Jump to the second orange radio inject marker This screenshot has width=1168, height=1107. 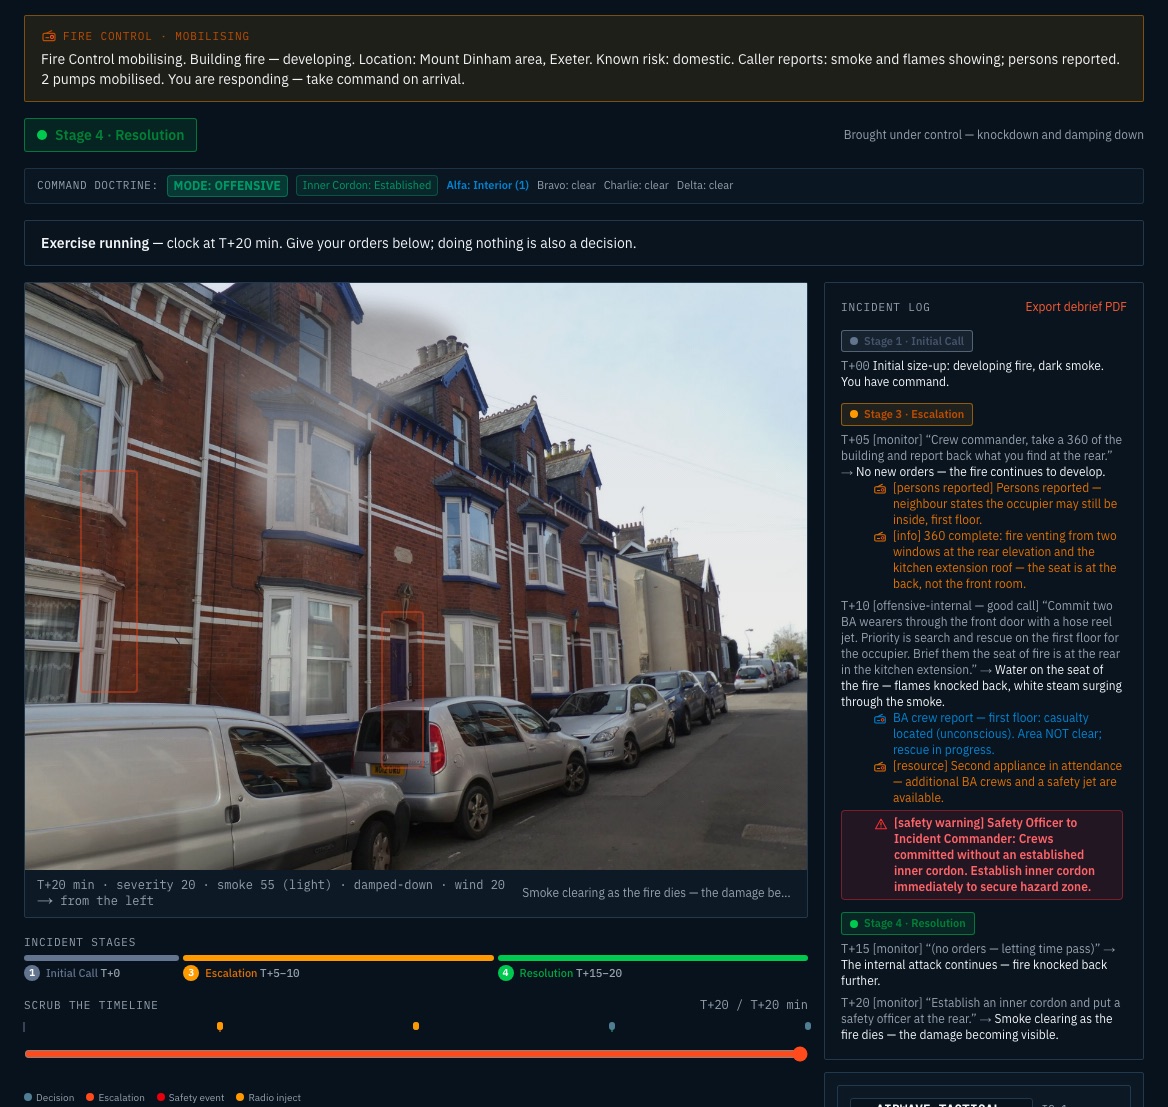(x=416, y=1027)
